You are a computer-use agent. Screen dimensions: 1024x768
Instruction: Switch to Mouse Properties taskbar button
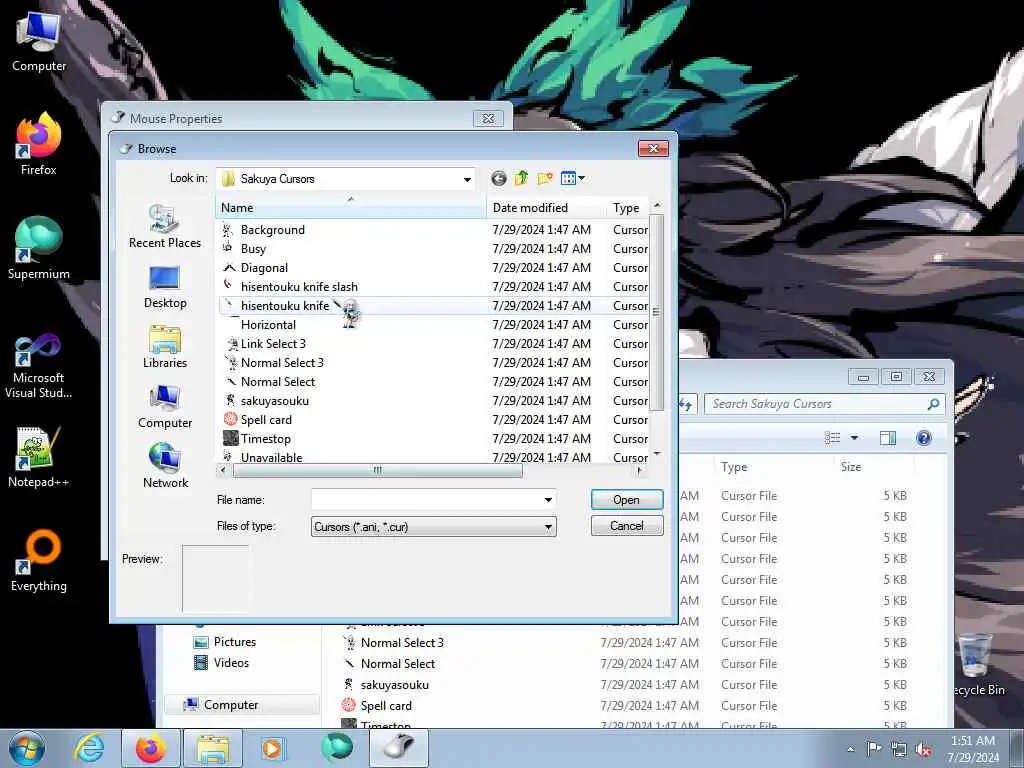point(399,748)
